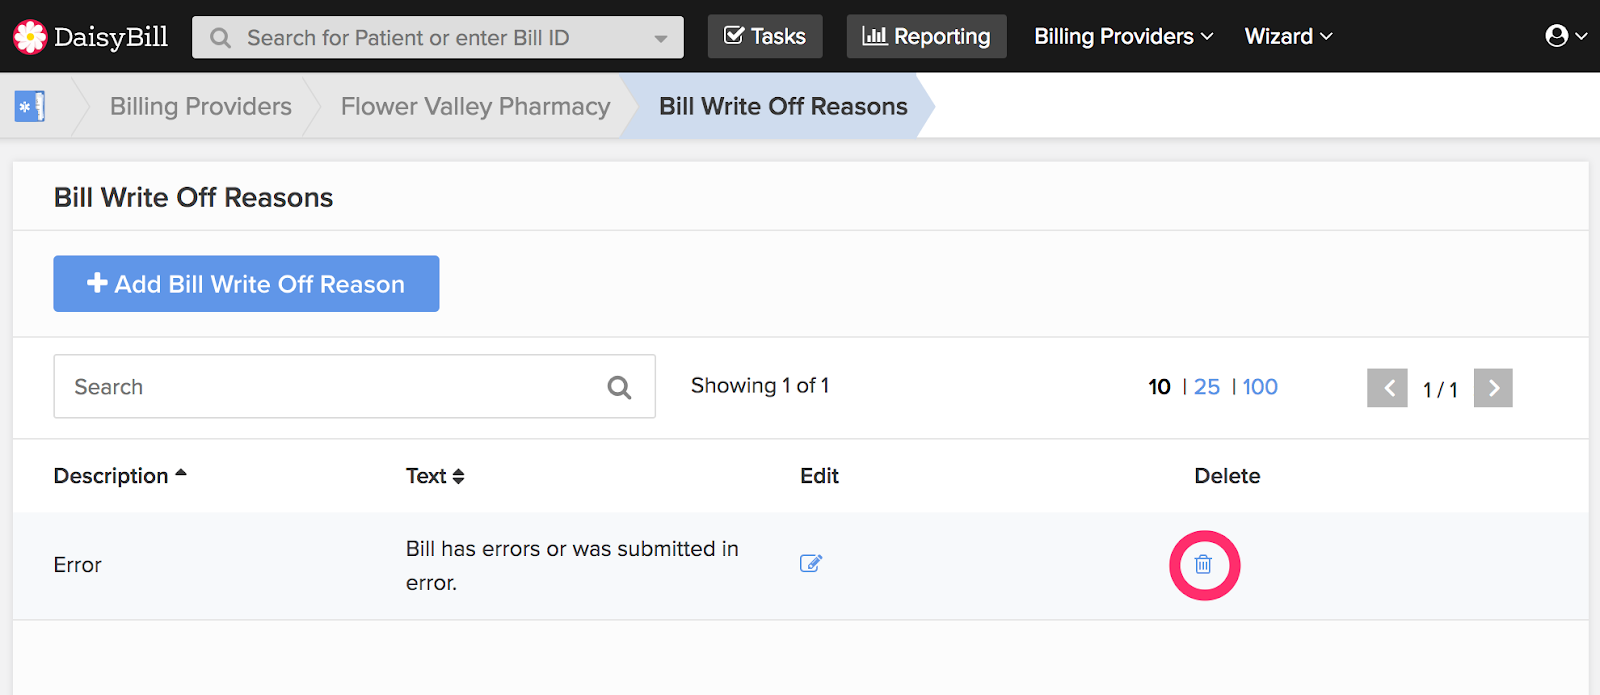Click the search magnifier icon in table search

[x=619, y=387]
